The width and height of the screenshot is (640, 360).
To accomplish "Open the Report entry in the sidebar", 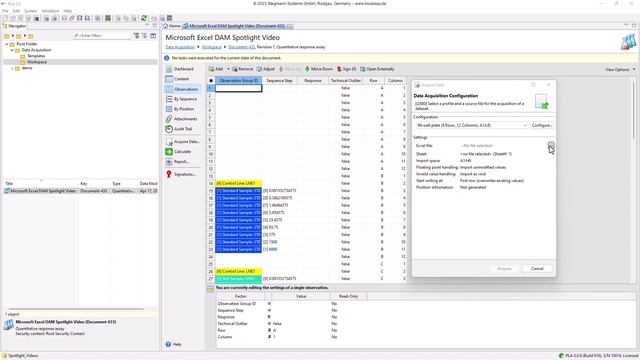I will point(178,162).
